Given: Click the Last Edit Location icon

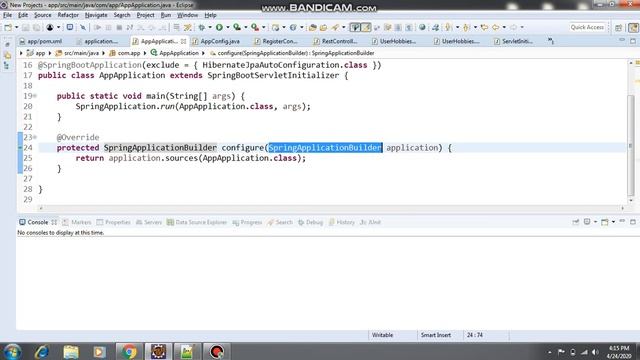Looking at the screenshot, I should tap(484, 27).
